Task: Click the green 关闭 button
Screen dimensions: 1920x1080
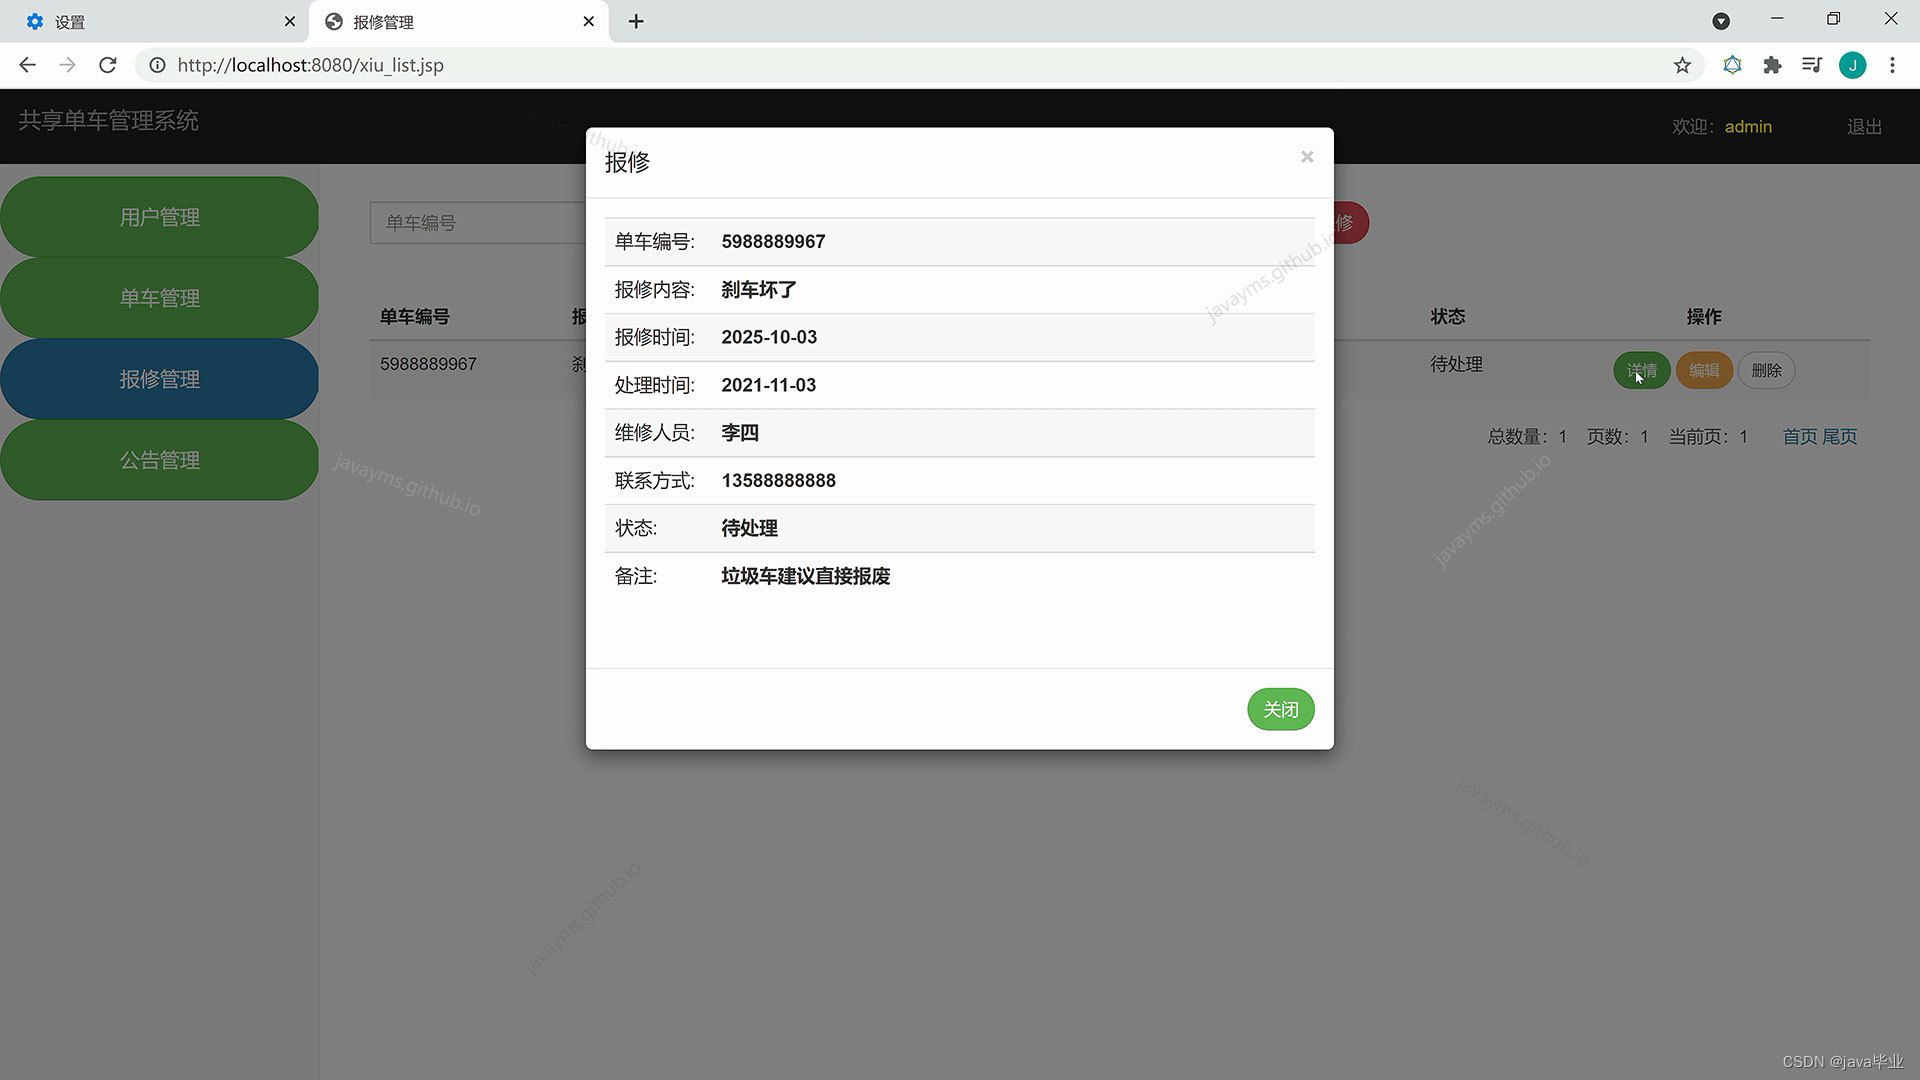Action: click(1280, 709)
